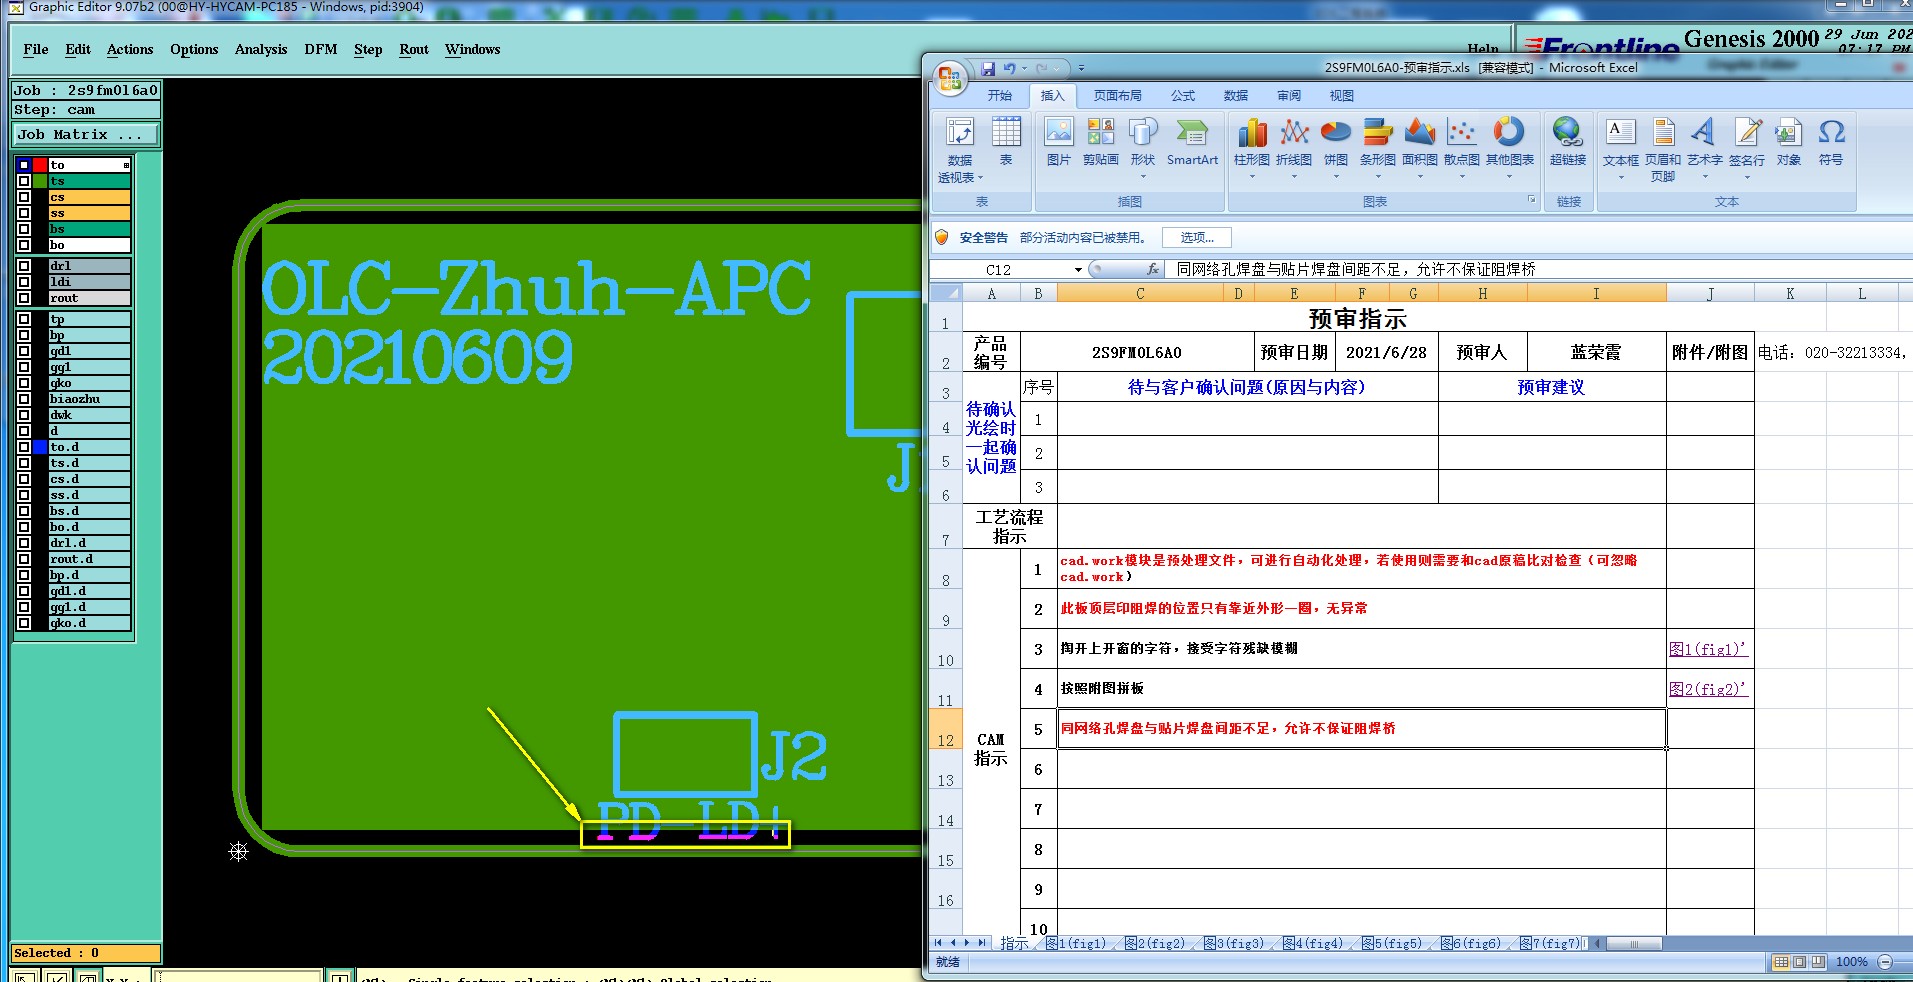Insert a bar chart (条形图)
The width and height of the screenshot is (1913, 982).
point(1377,148)
